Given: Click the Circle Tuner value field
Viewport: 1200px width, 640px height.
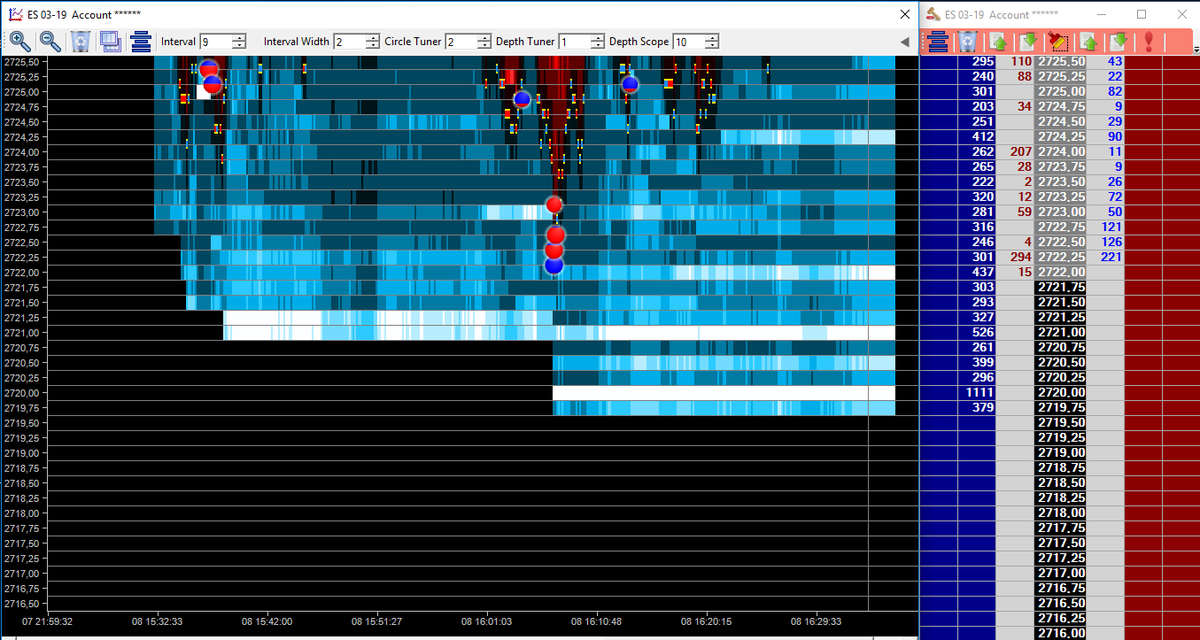Looking at the screenshot, I should (x=462, y=42).
